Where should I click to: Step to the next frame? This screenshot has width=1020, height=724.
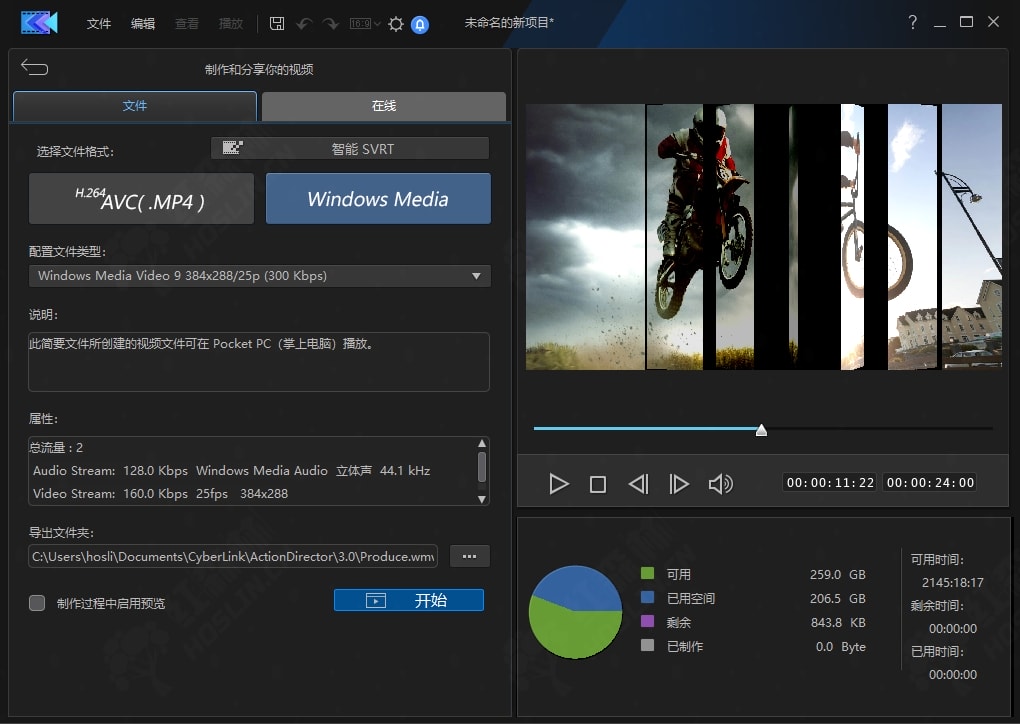679,485
